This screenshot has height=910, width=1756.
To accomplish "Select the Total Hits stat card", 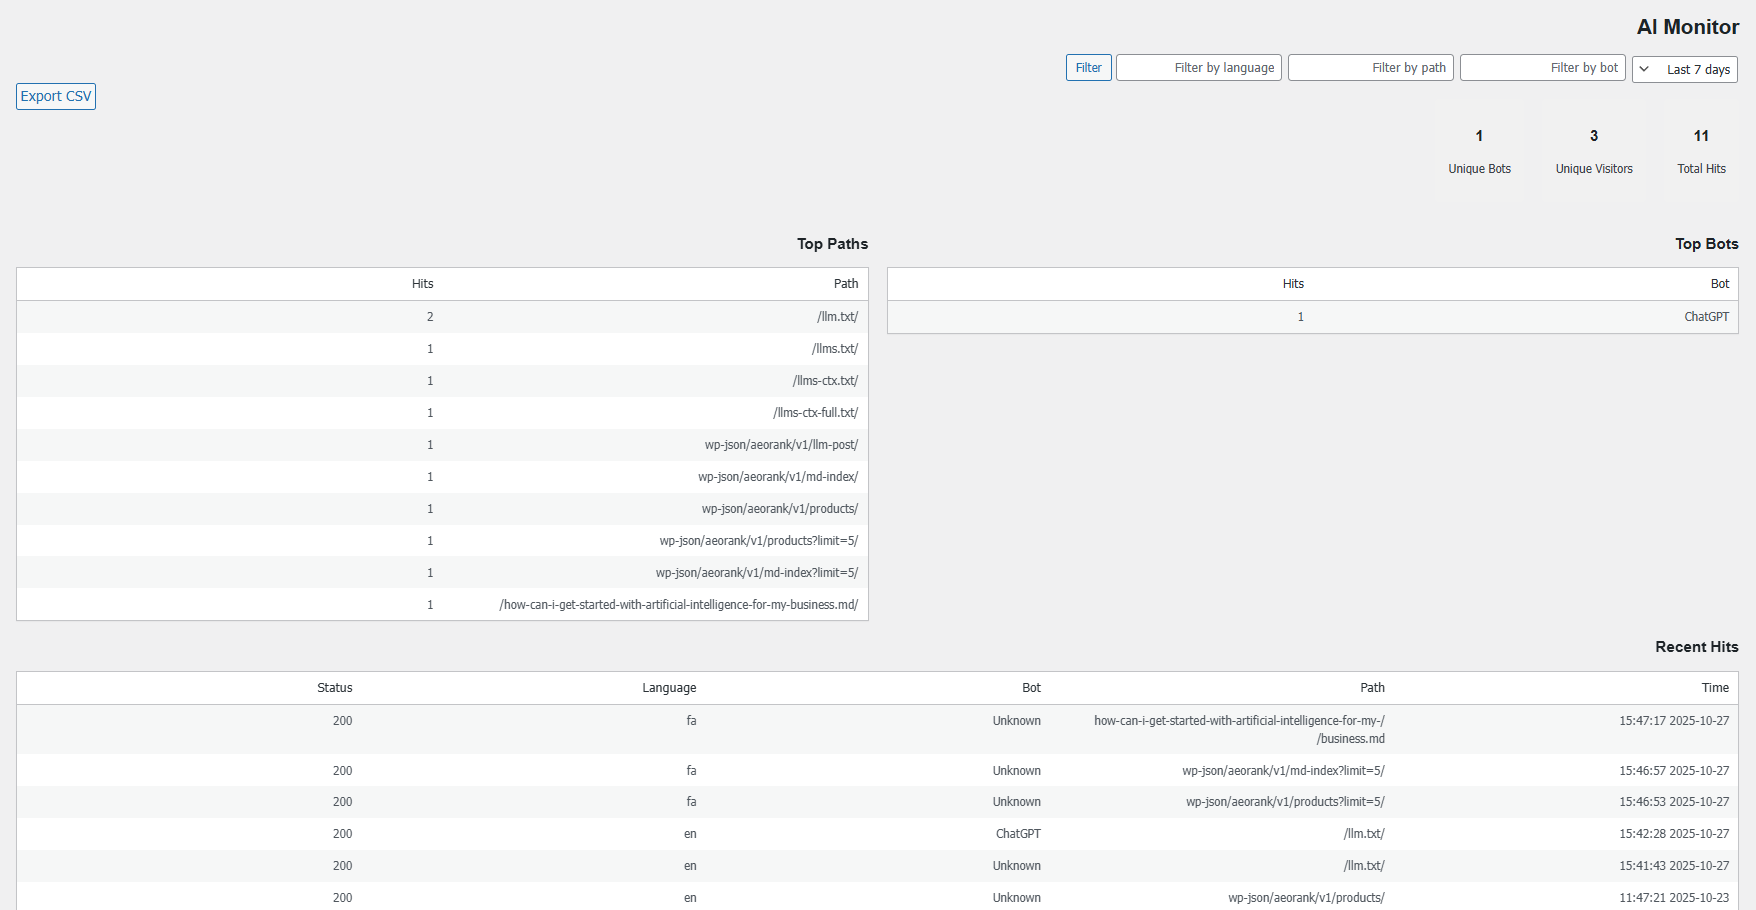I will [1701, 150].
